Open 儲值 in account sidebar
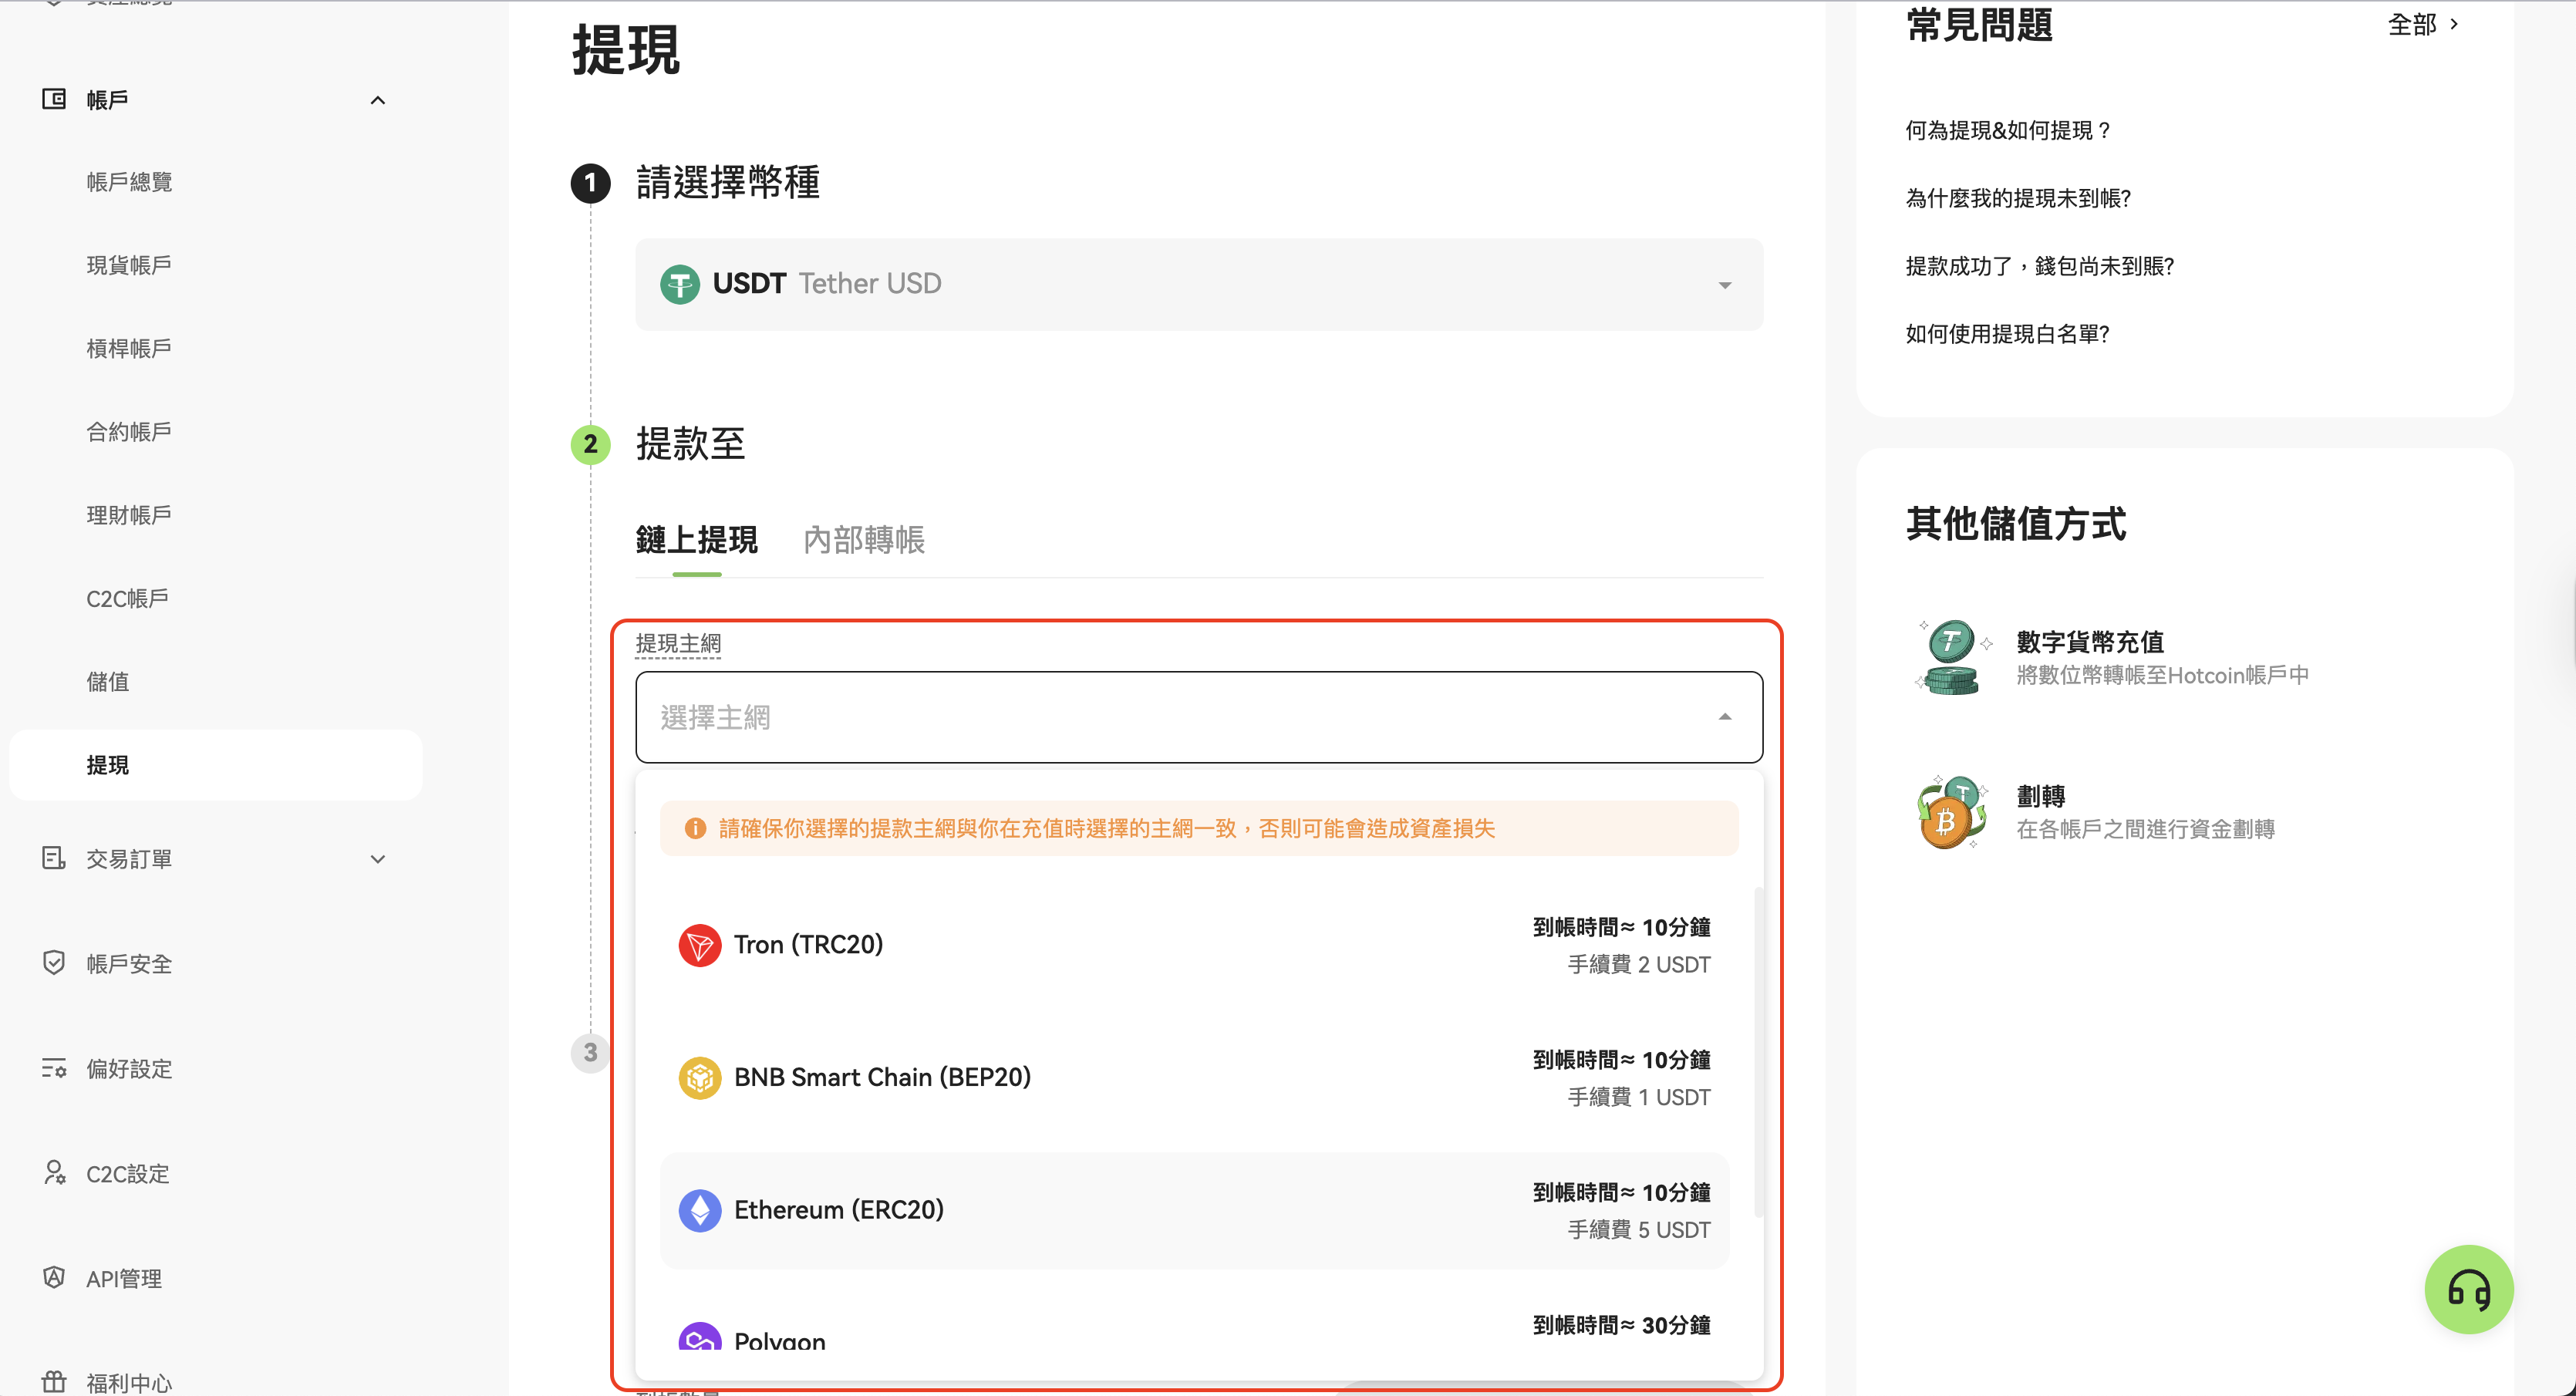 [x=108, y=682]
